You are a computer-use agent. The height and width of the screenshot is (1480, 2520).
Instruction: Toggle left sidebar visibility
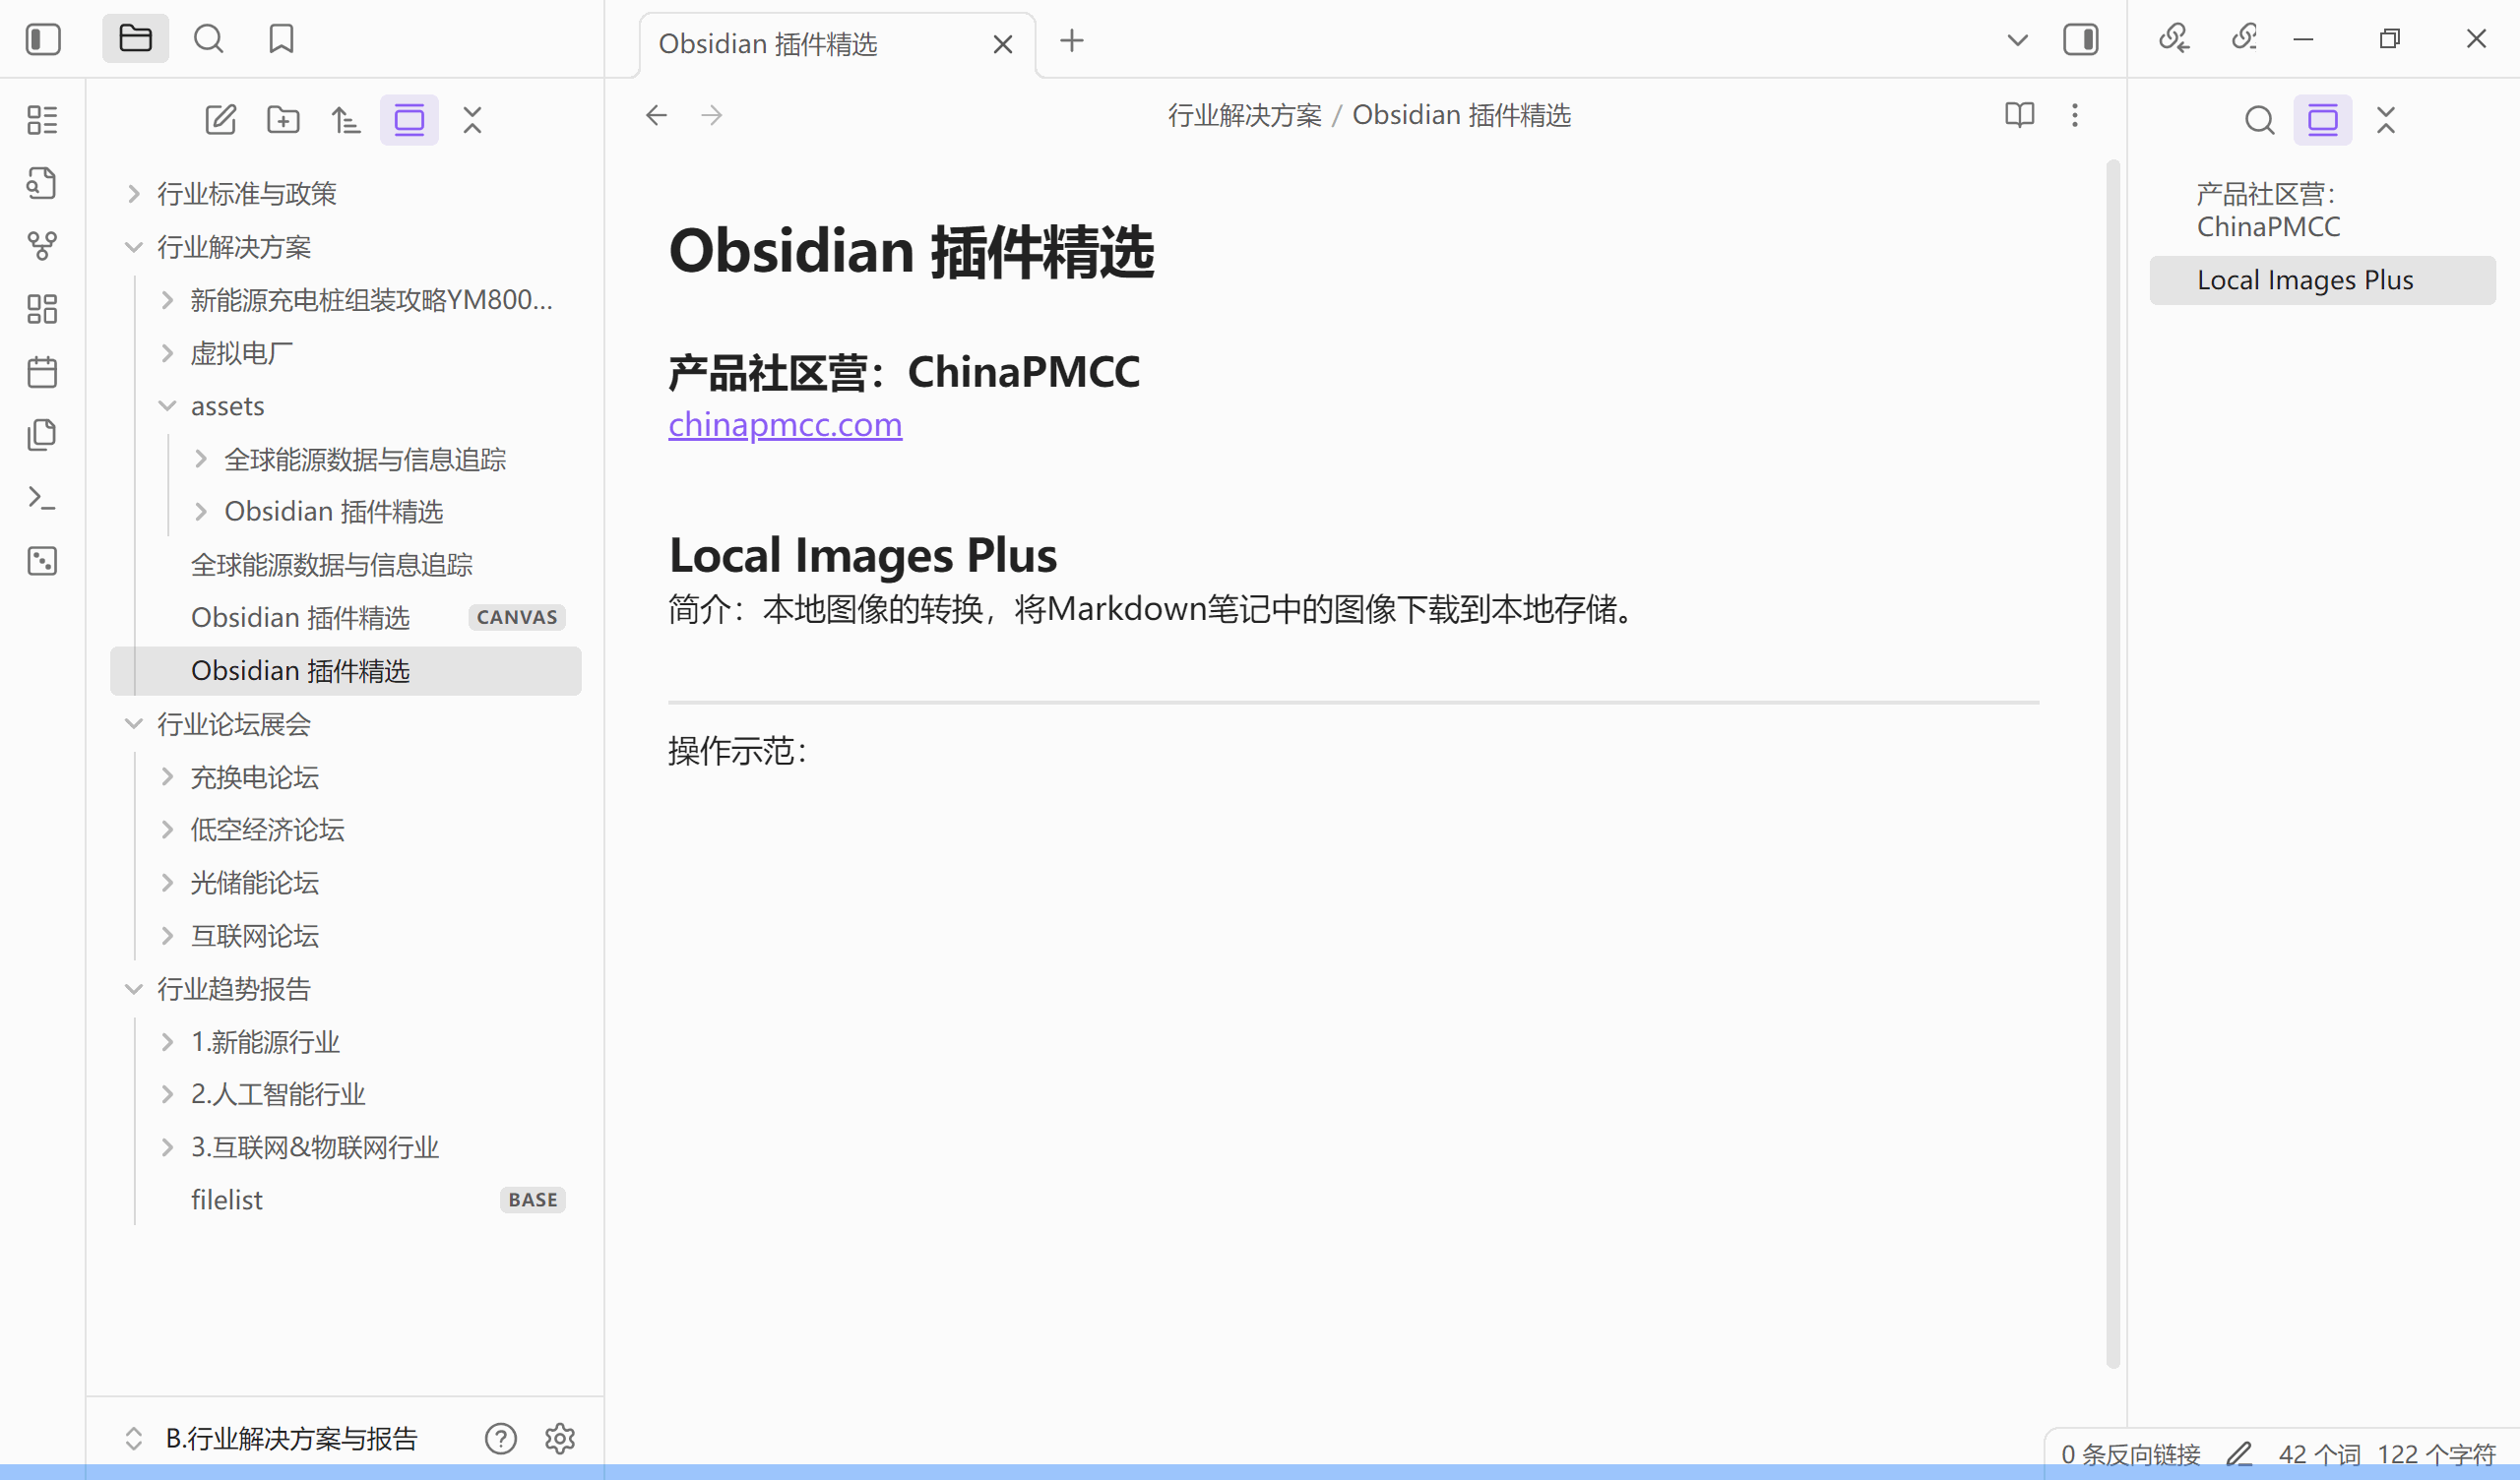coord(42,39)
